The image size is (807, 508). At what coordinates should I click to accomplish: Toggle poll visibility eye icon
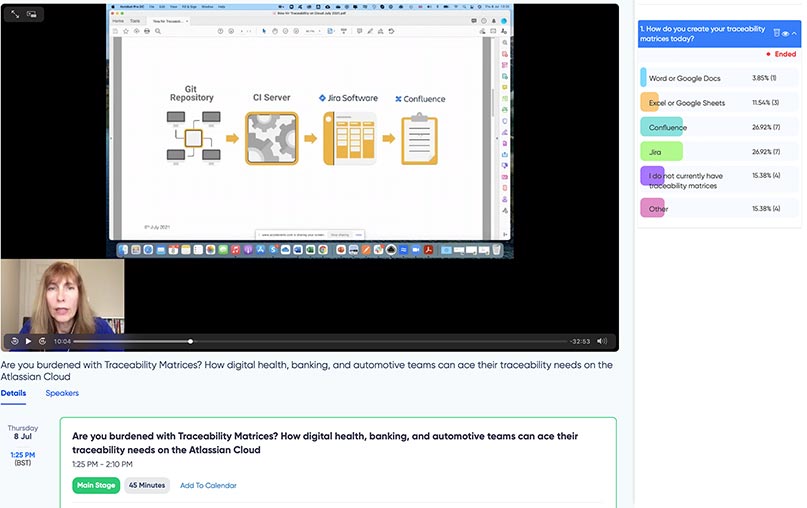click(x=785, y=33)
